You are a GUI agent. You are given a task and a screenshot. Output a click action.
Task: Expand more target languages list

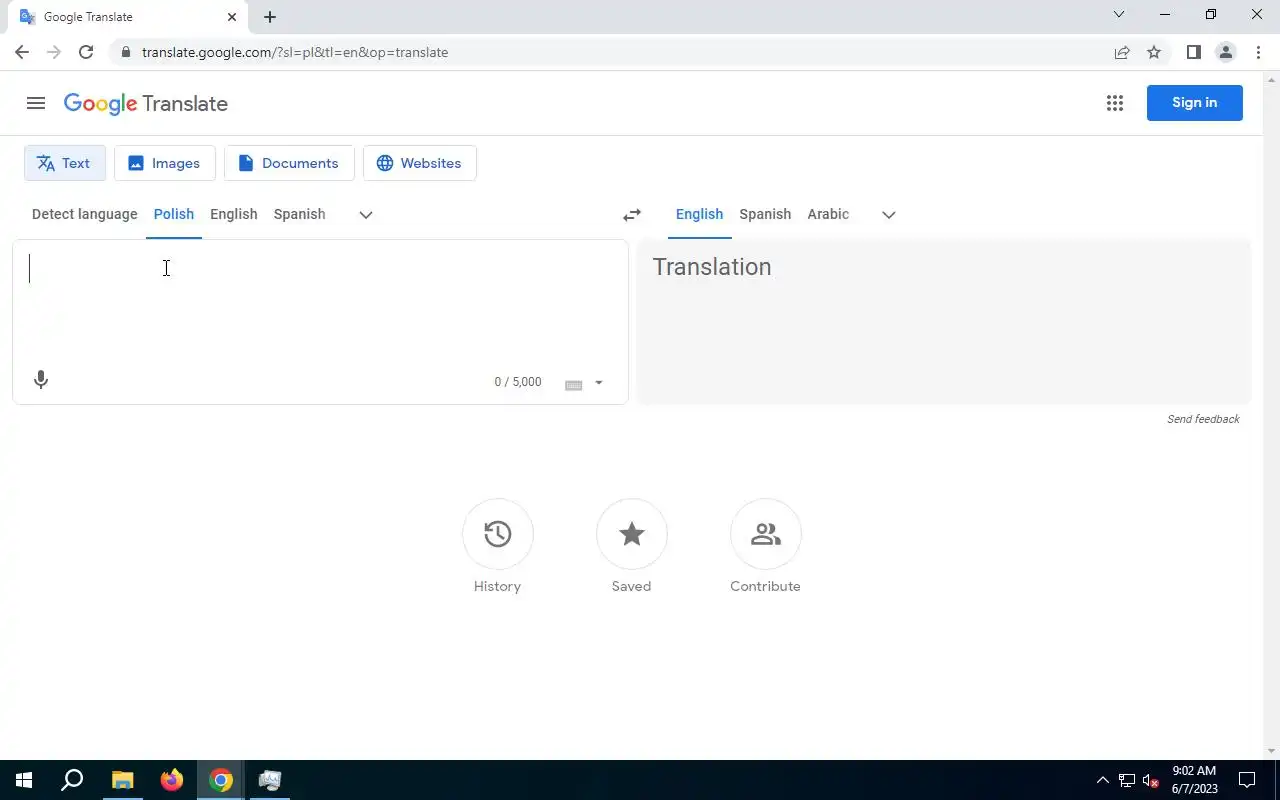888,215
